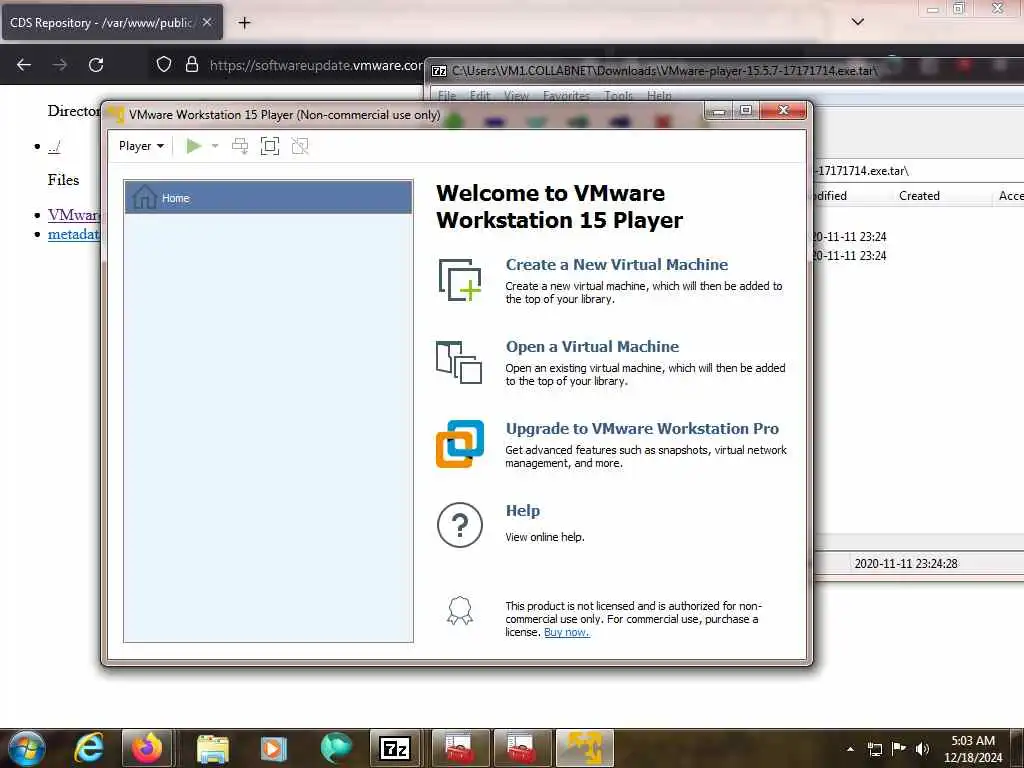Click the Enter full screen mode icon
This screenshot has height=768, width=1024.
click(x=270, y=146)
